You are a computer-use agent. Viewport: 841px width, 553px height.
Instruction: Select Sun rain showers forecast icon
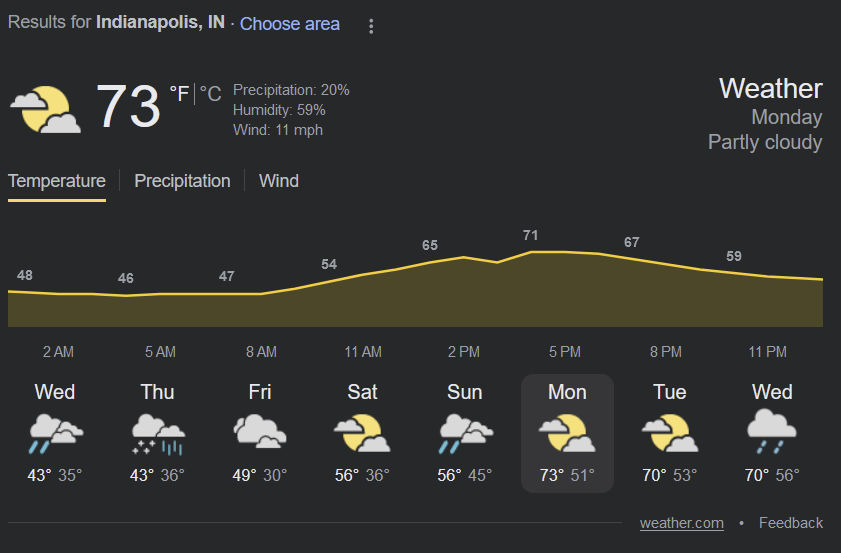466,433
